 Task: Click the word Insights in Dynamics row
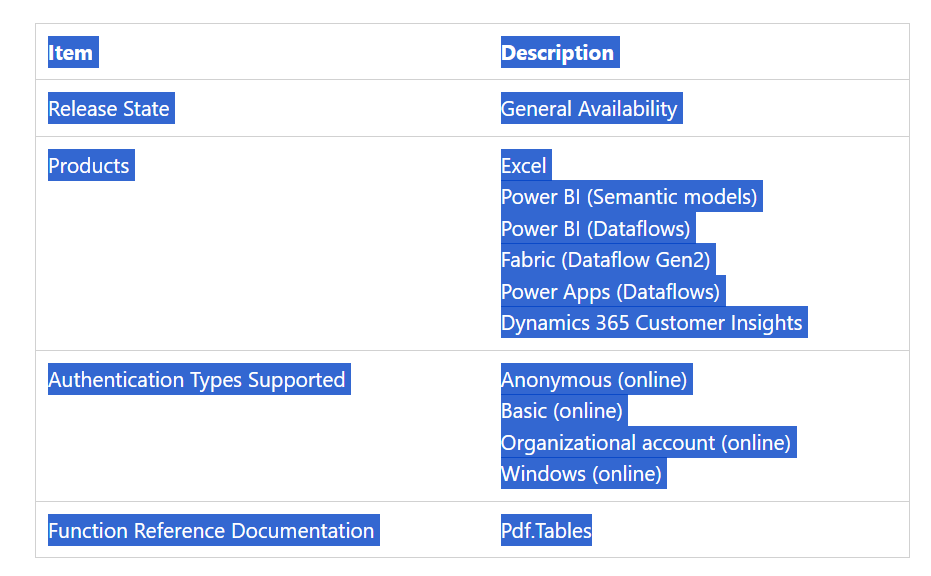point(766,323)
